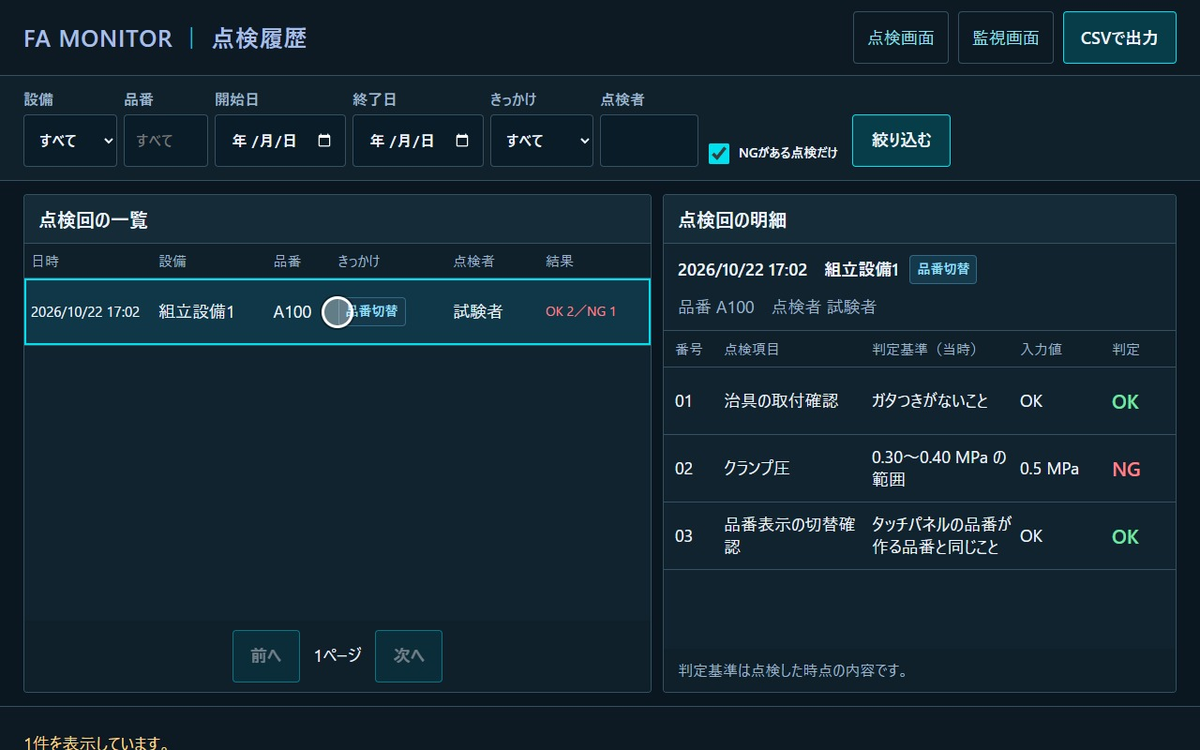Click the OK 2／NG 1 result cell
Image resolution: width=1200 pixels, height=750 pixels.
pos(581,312)
